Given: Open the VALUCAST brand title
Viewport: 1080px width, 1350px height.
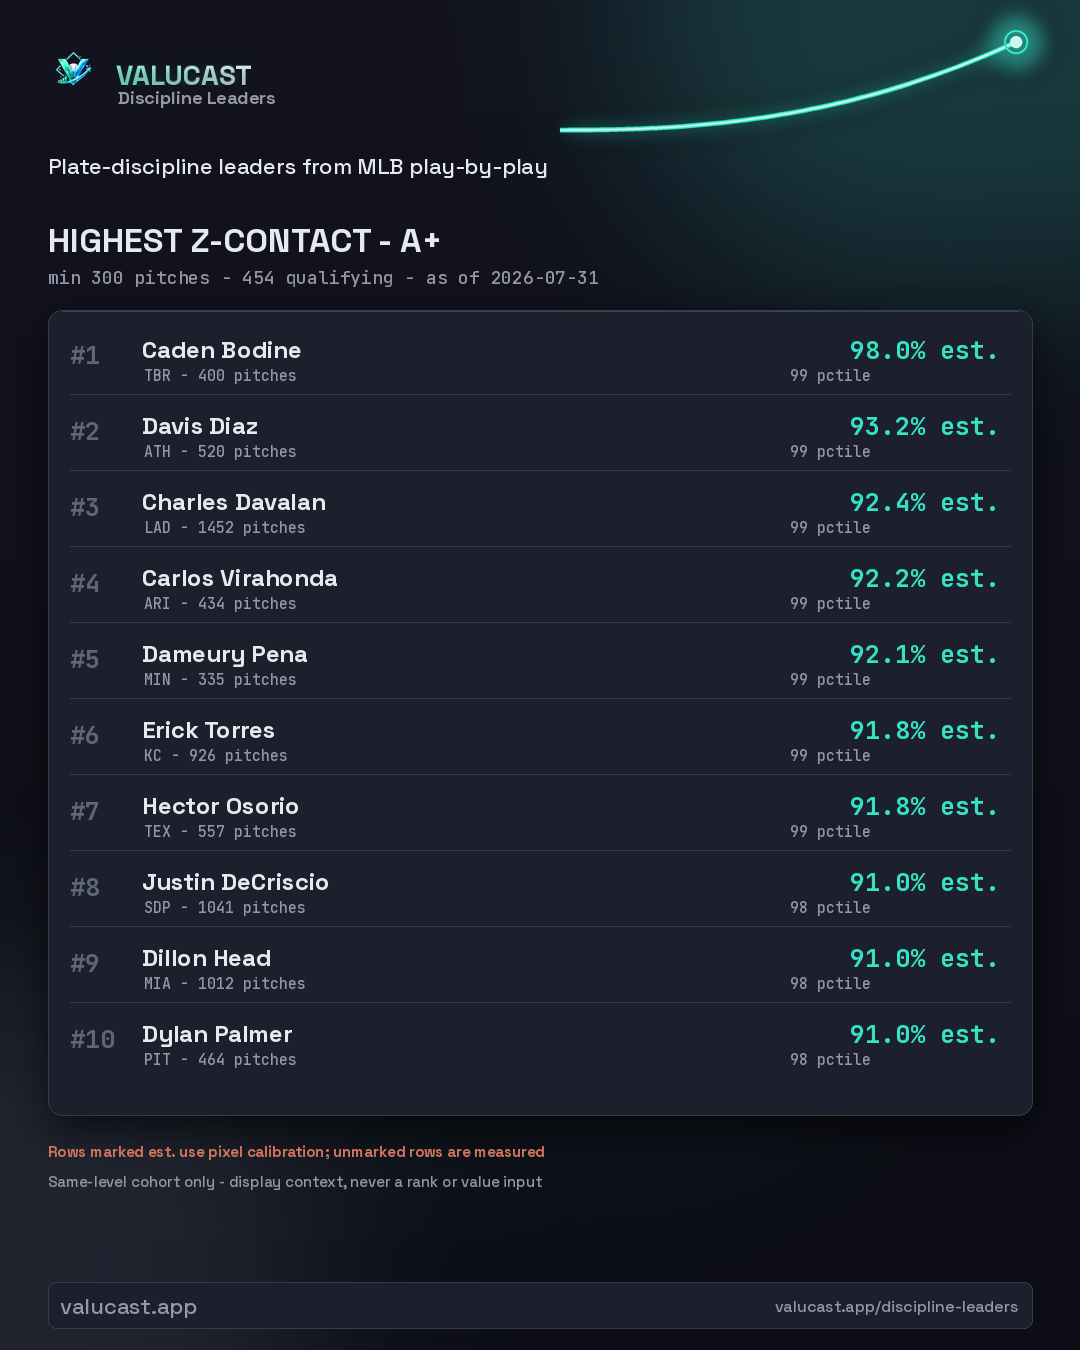Looking at the screenshot, I should [184, 75].
